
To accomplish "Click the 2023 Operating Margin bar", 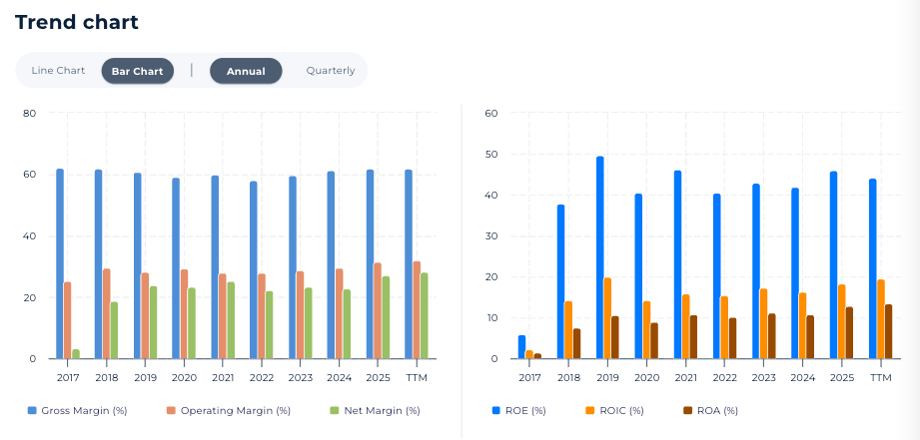I will (300, 315).
